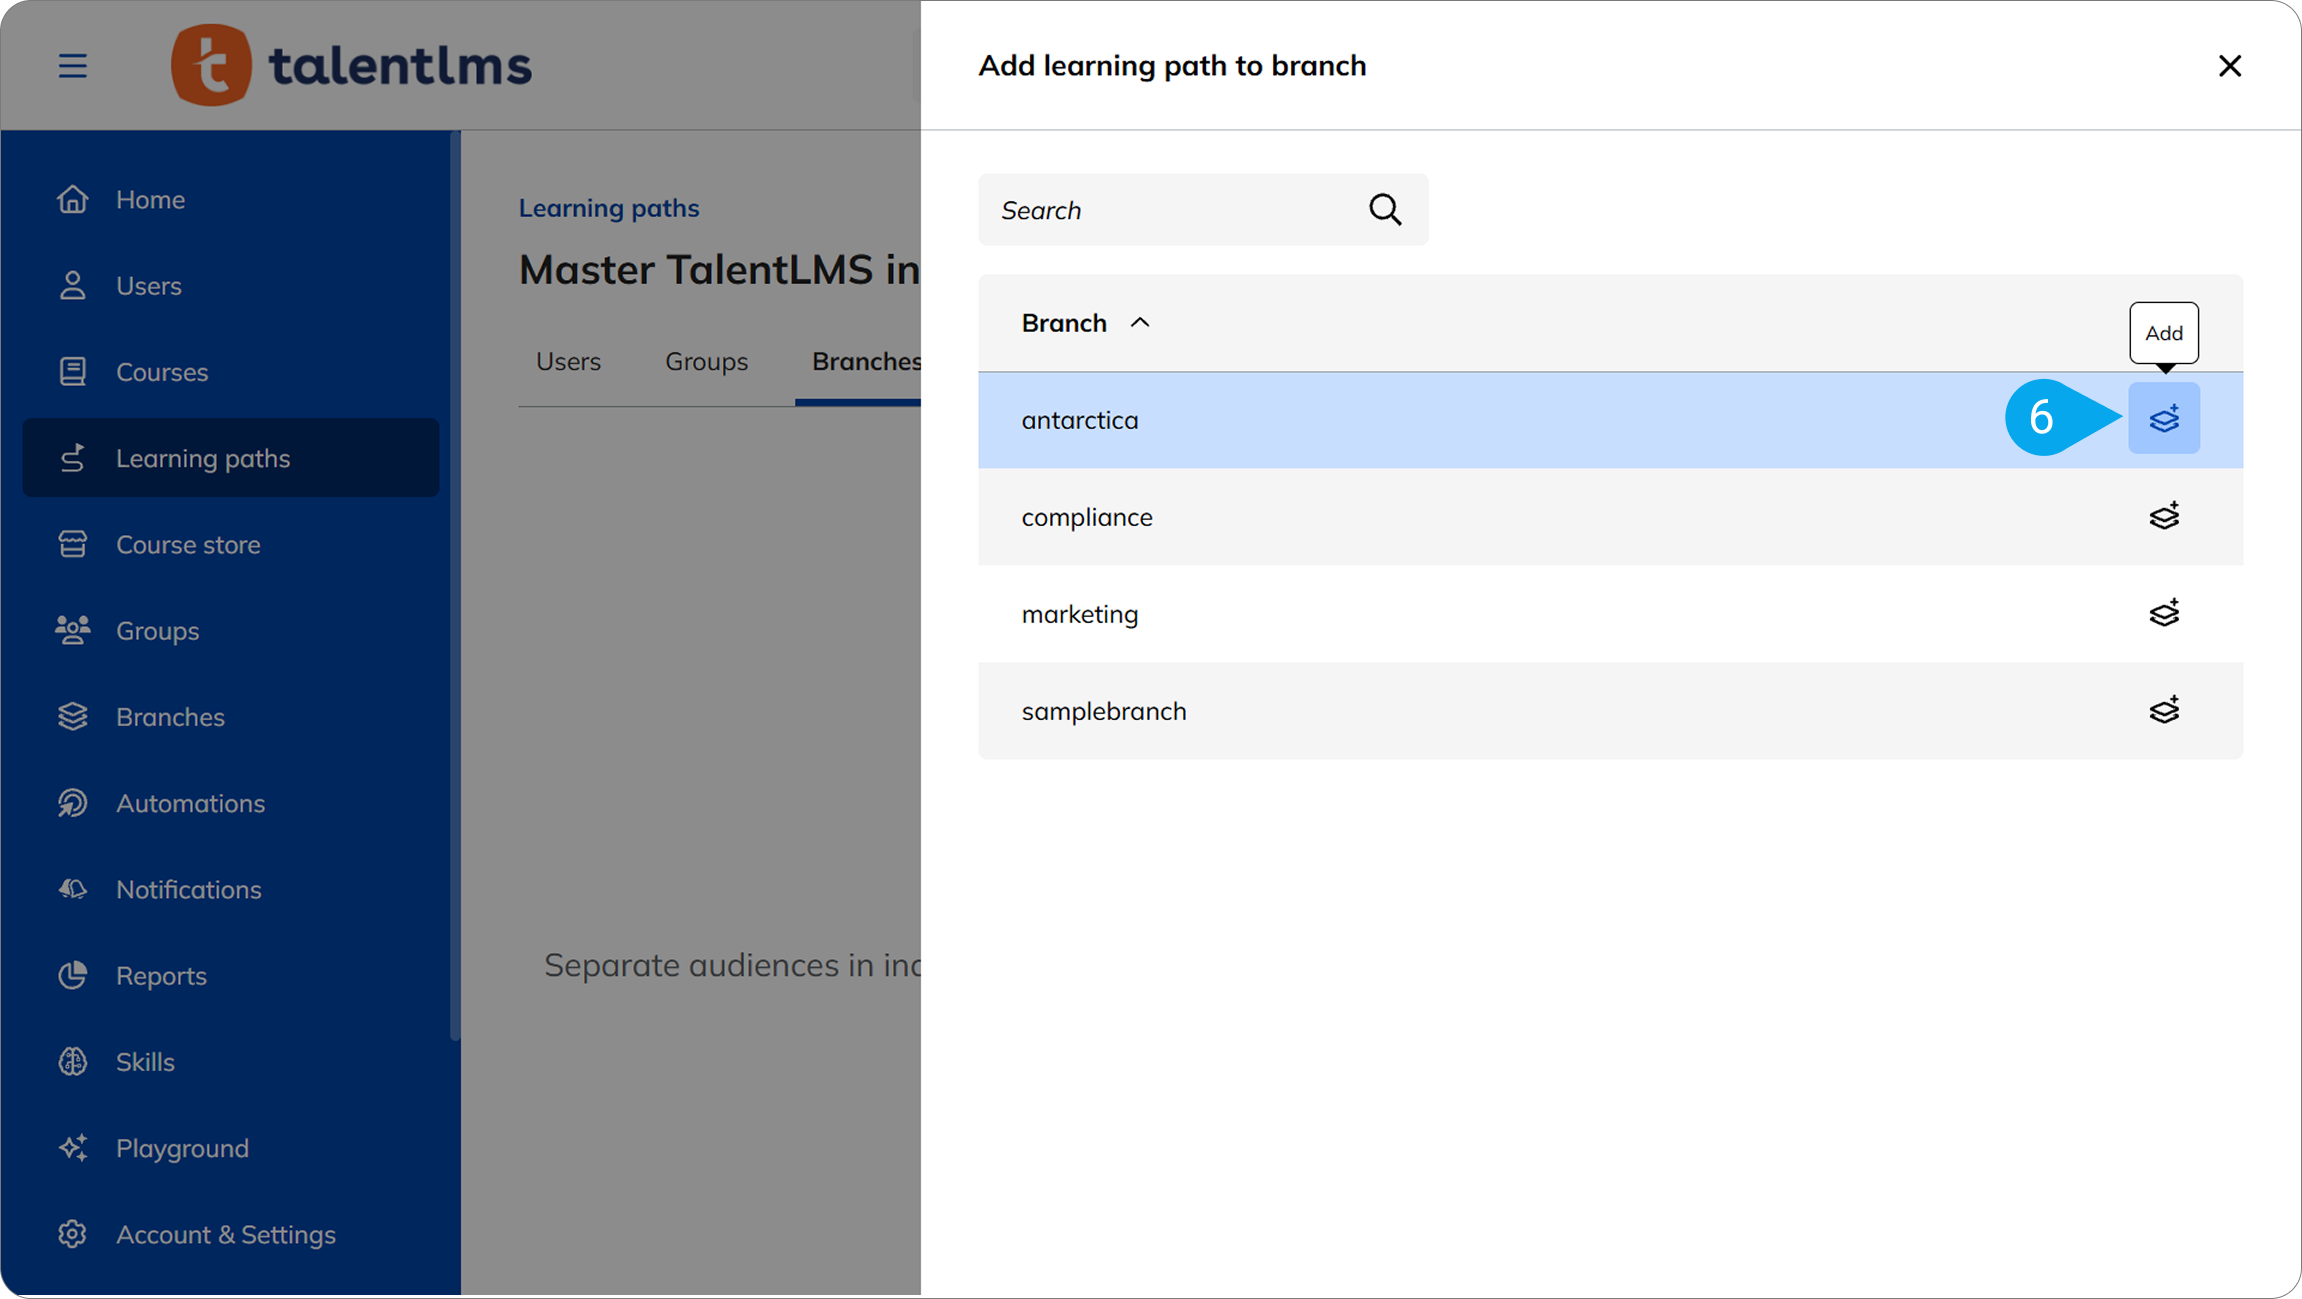This screenshot has width=2302, height=1299.
Task: Click the hamburger menu icon
Action: 72,66
